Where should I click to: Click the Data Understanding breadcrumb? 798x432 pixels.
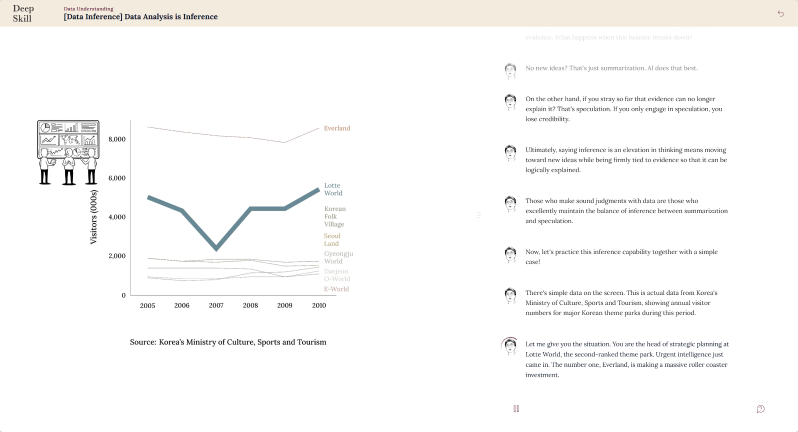pyautogui.click(x=89, y=9)
